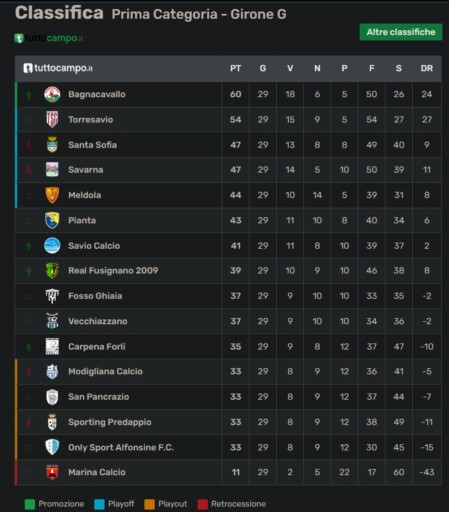Click the Pianta yellow-blue shield crest

[x=52, y=220]
